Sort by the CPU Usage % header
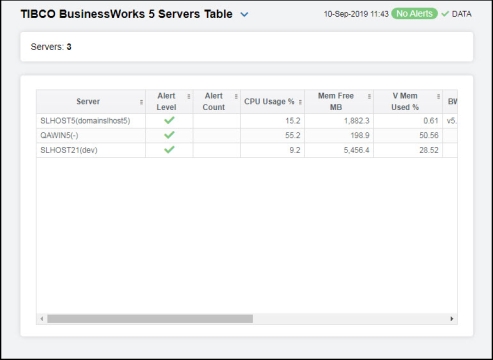This screenshot has width=493, height=360. [269, 102]
